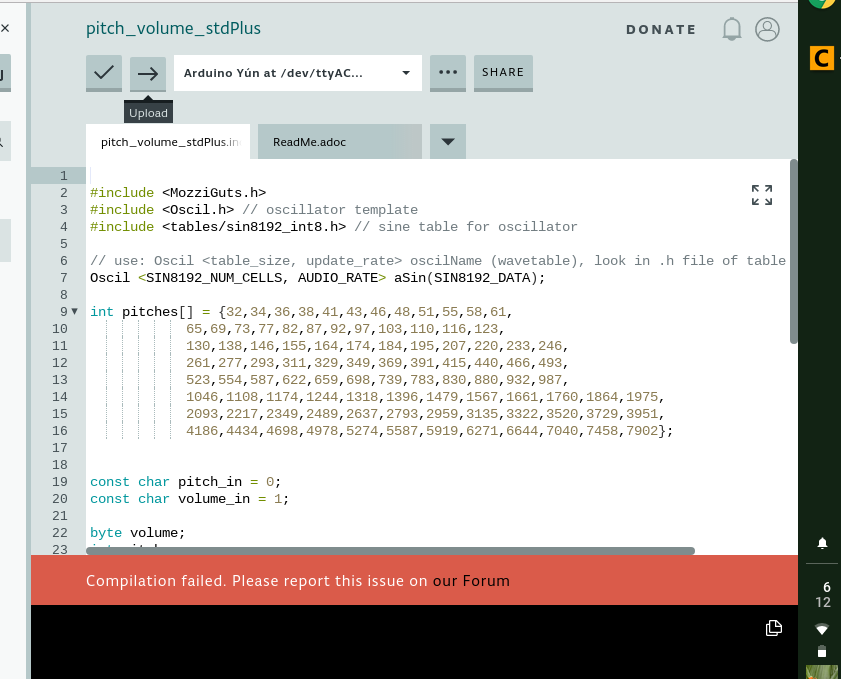Click the SHARE button
841x679 pixels.
[503, 72]
